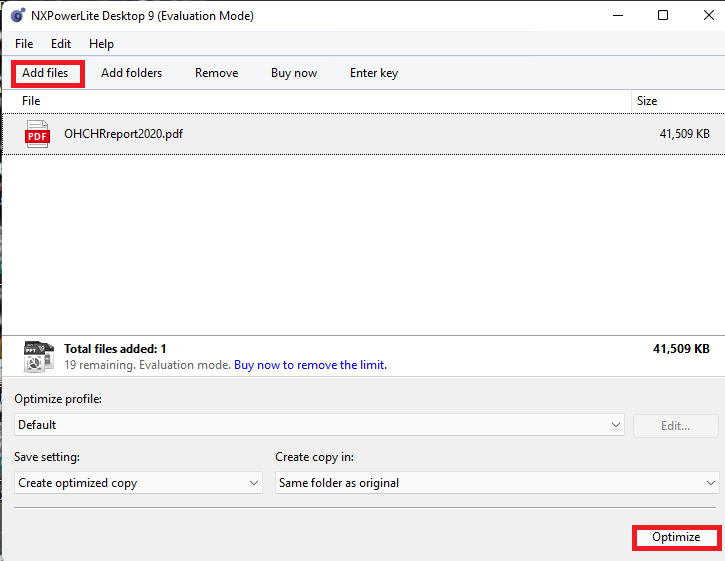Viewport: 725px width, 561px height.
Task: Click the NXPowerLite app icon in title bar
Action: [x=17, y=16]
